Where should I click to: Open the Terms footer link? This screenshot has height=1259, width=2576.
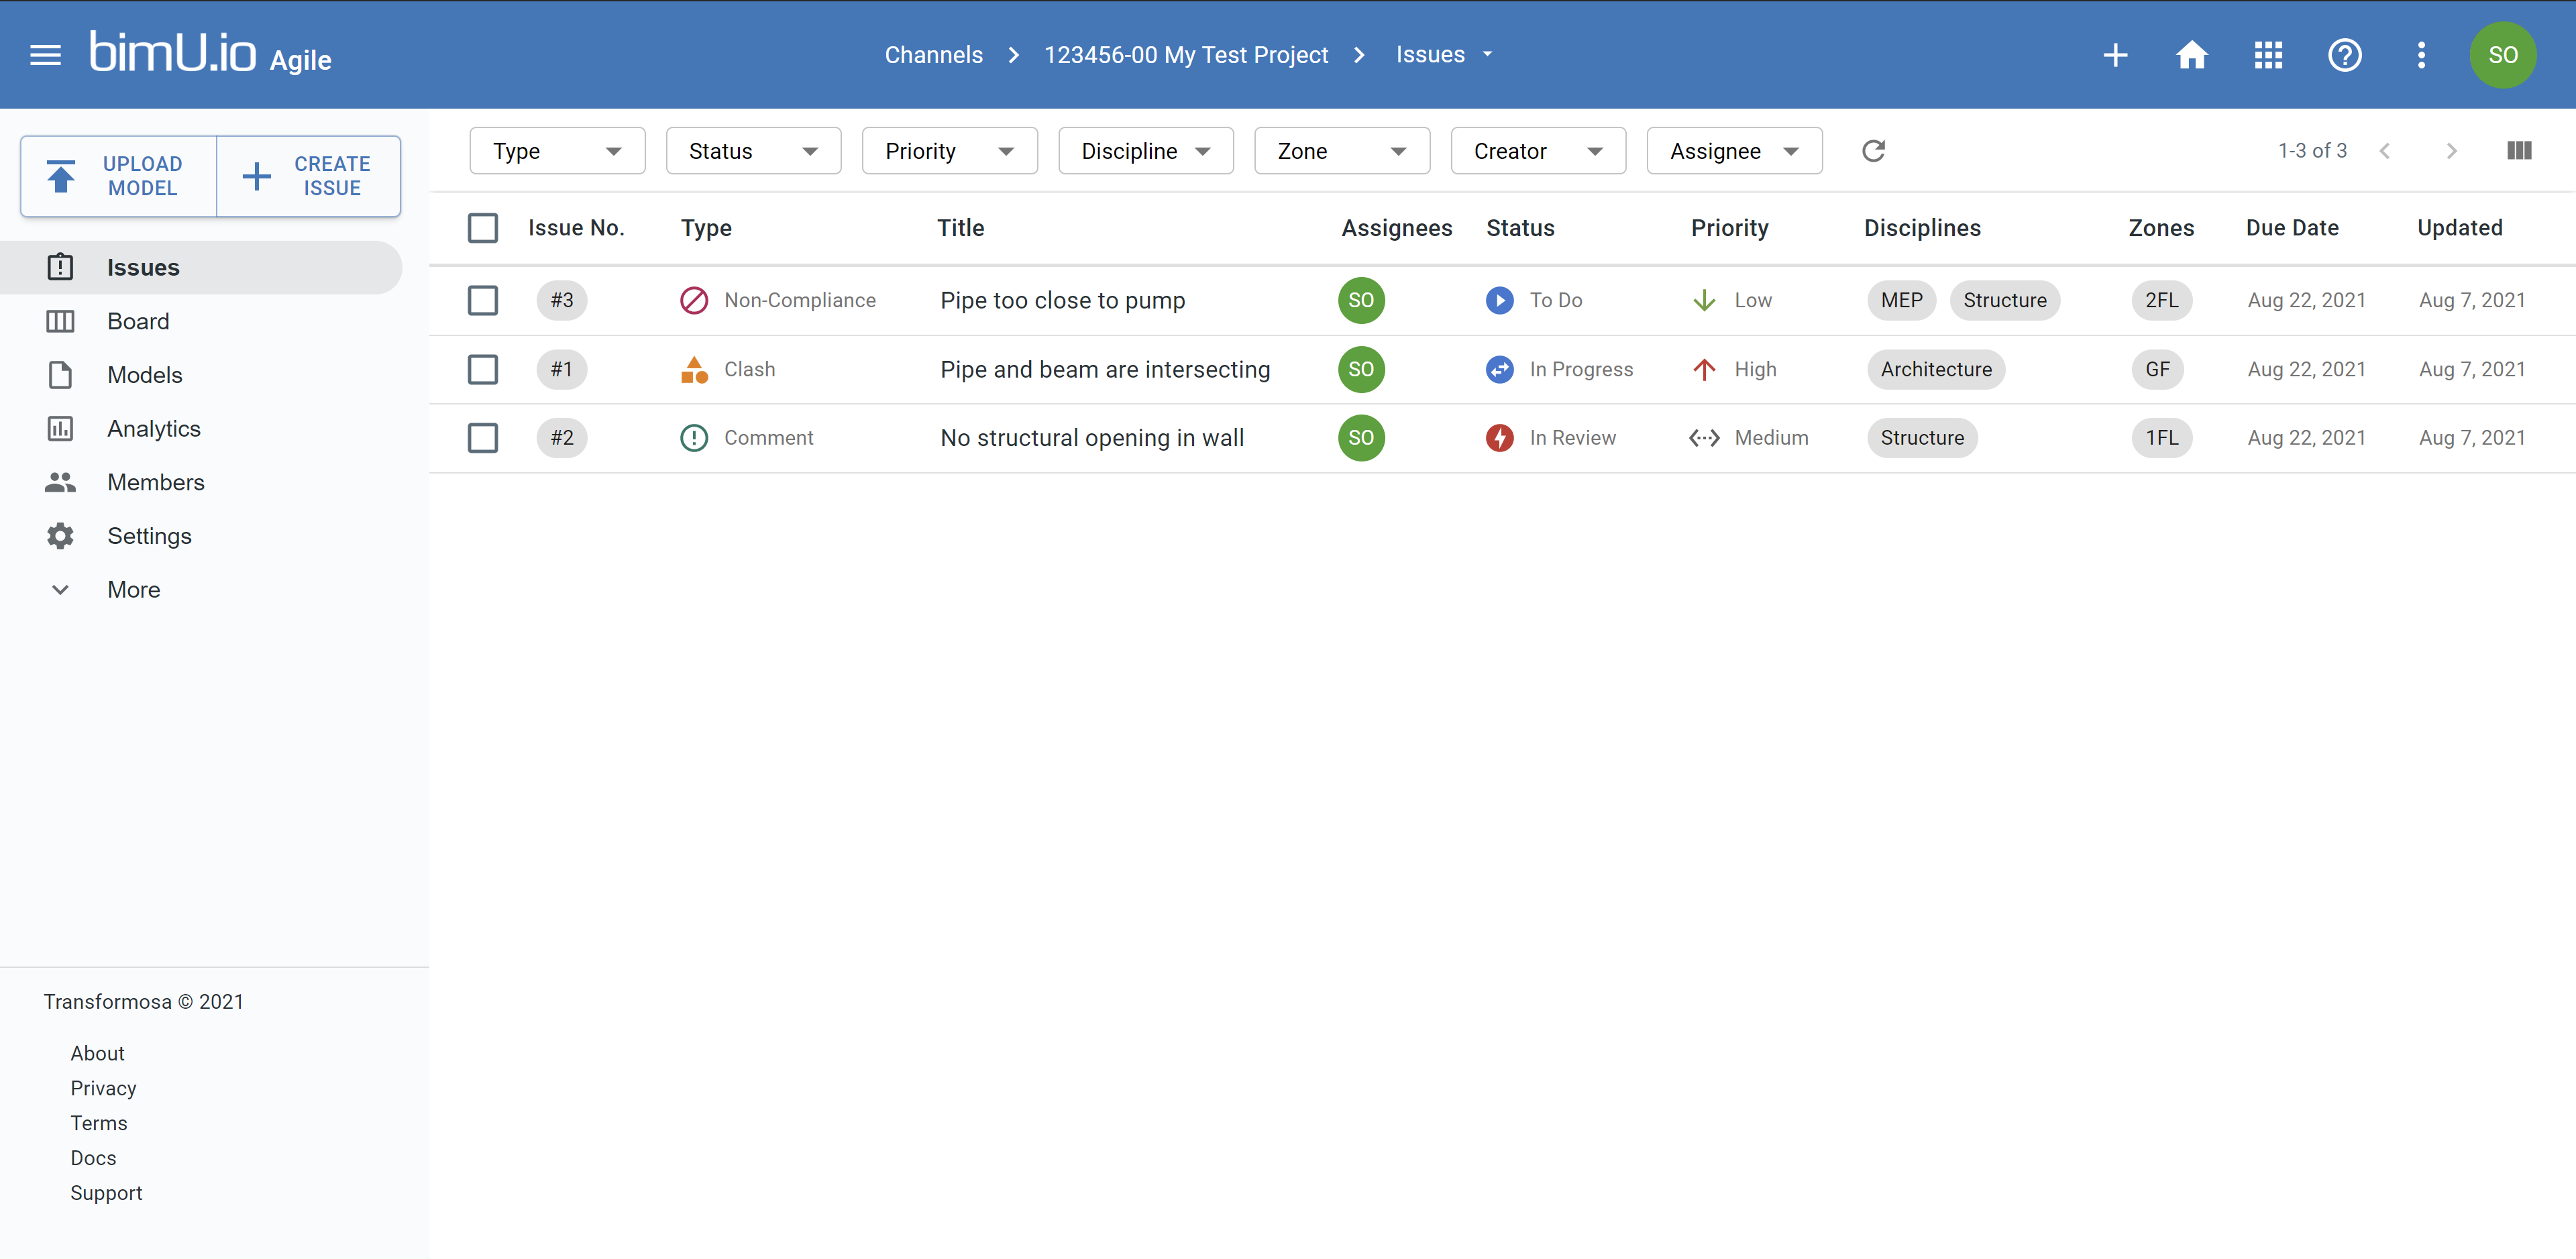pos(99,1123)
